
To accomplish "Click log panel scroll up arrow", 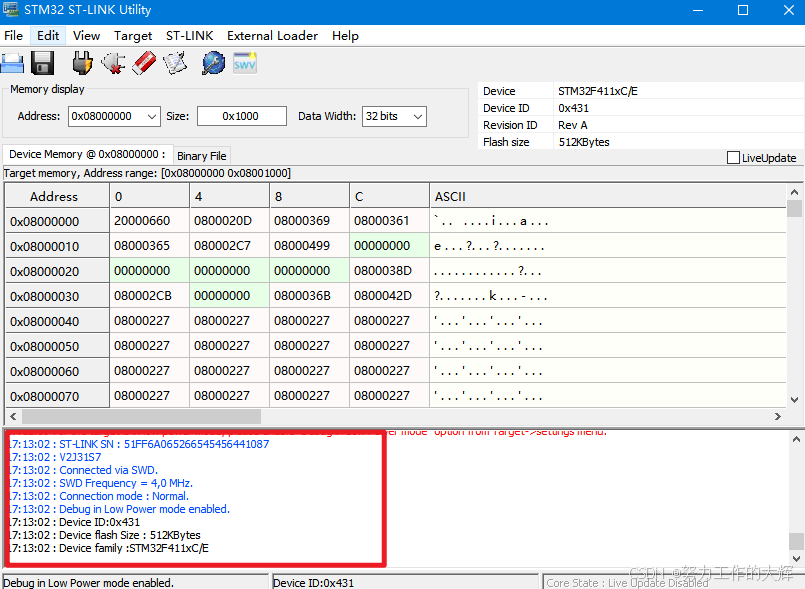I will 796,440.
